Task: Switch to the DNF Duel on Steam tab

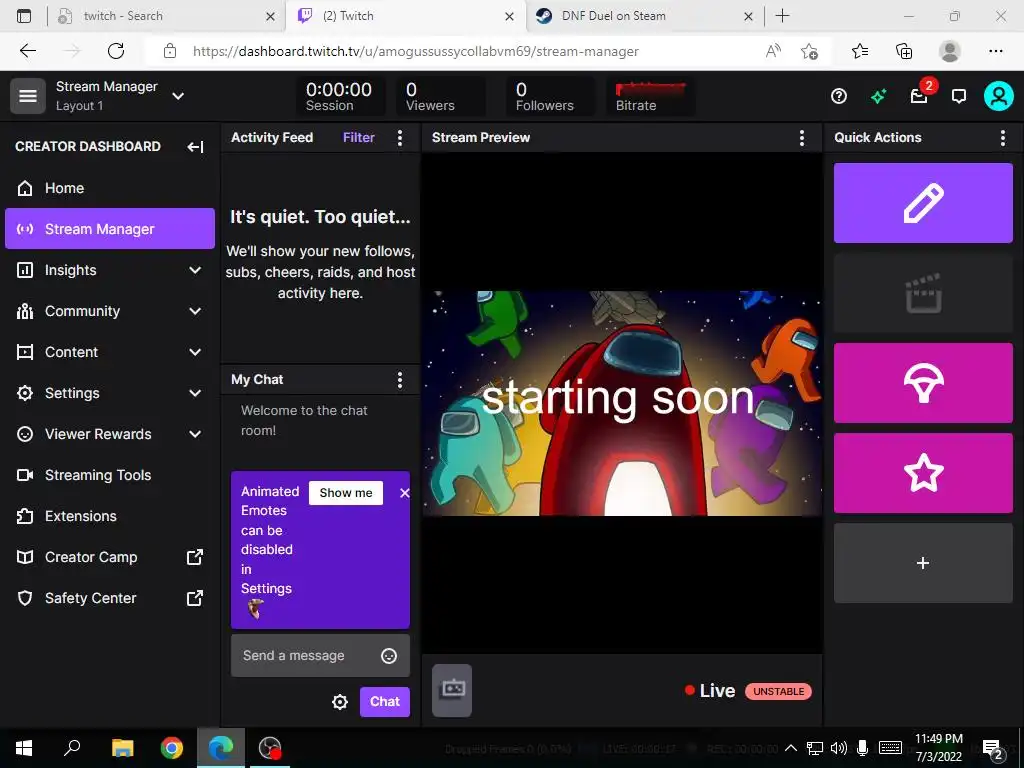Action: [644, 16]
